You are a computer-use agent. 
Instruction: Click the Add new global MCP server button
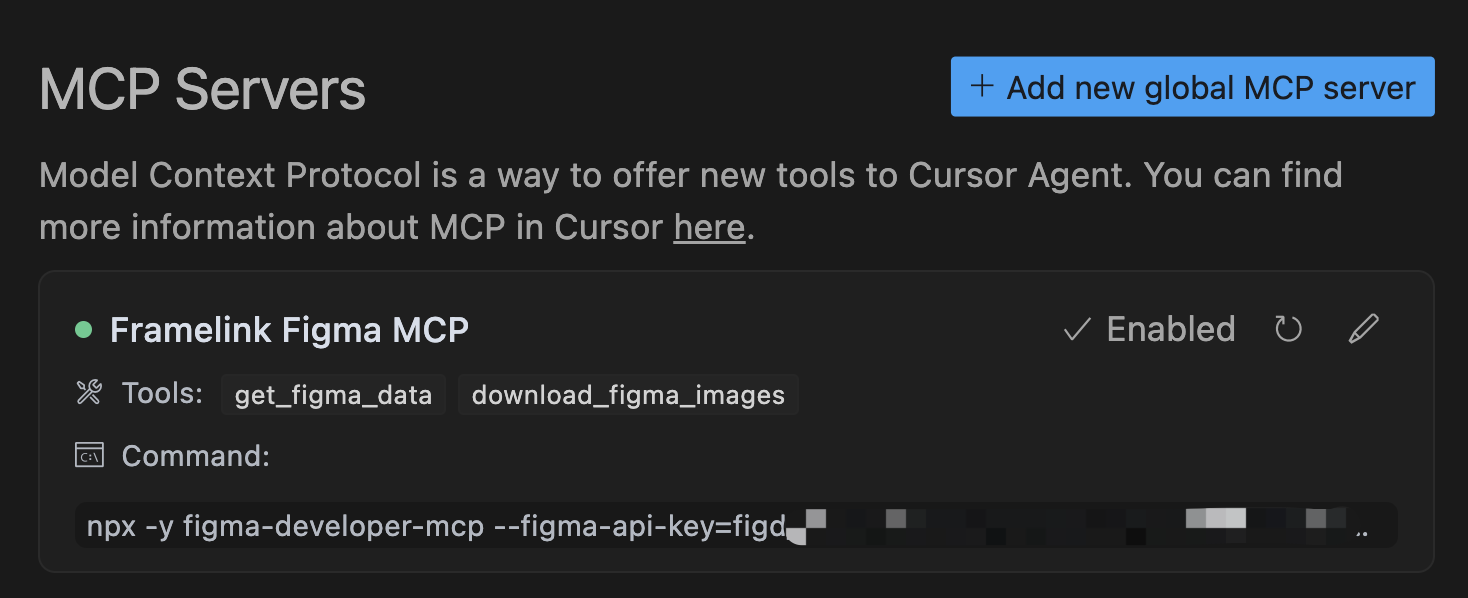[x=1192, y=87]
